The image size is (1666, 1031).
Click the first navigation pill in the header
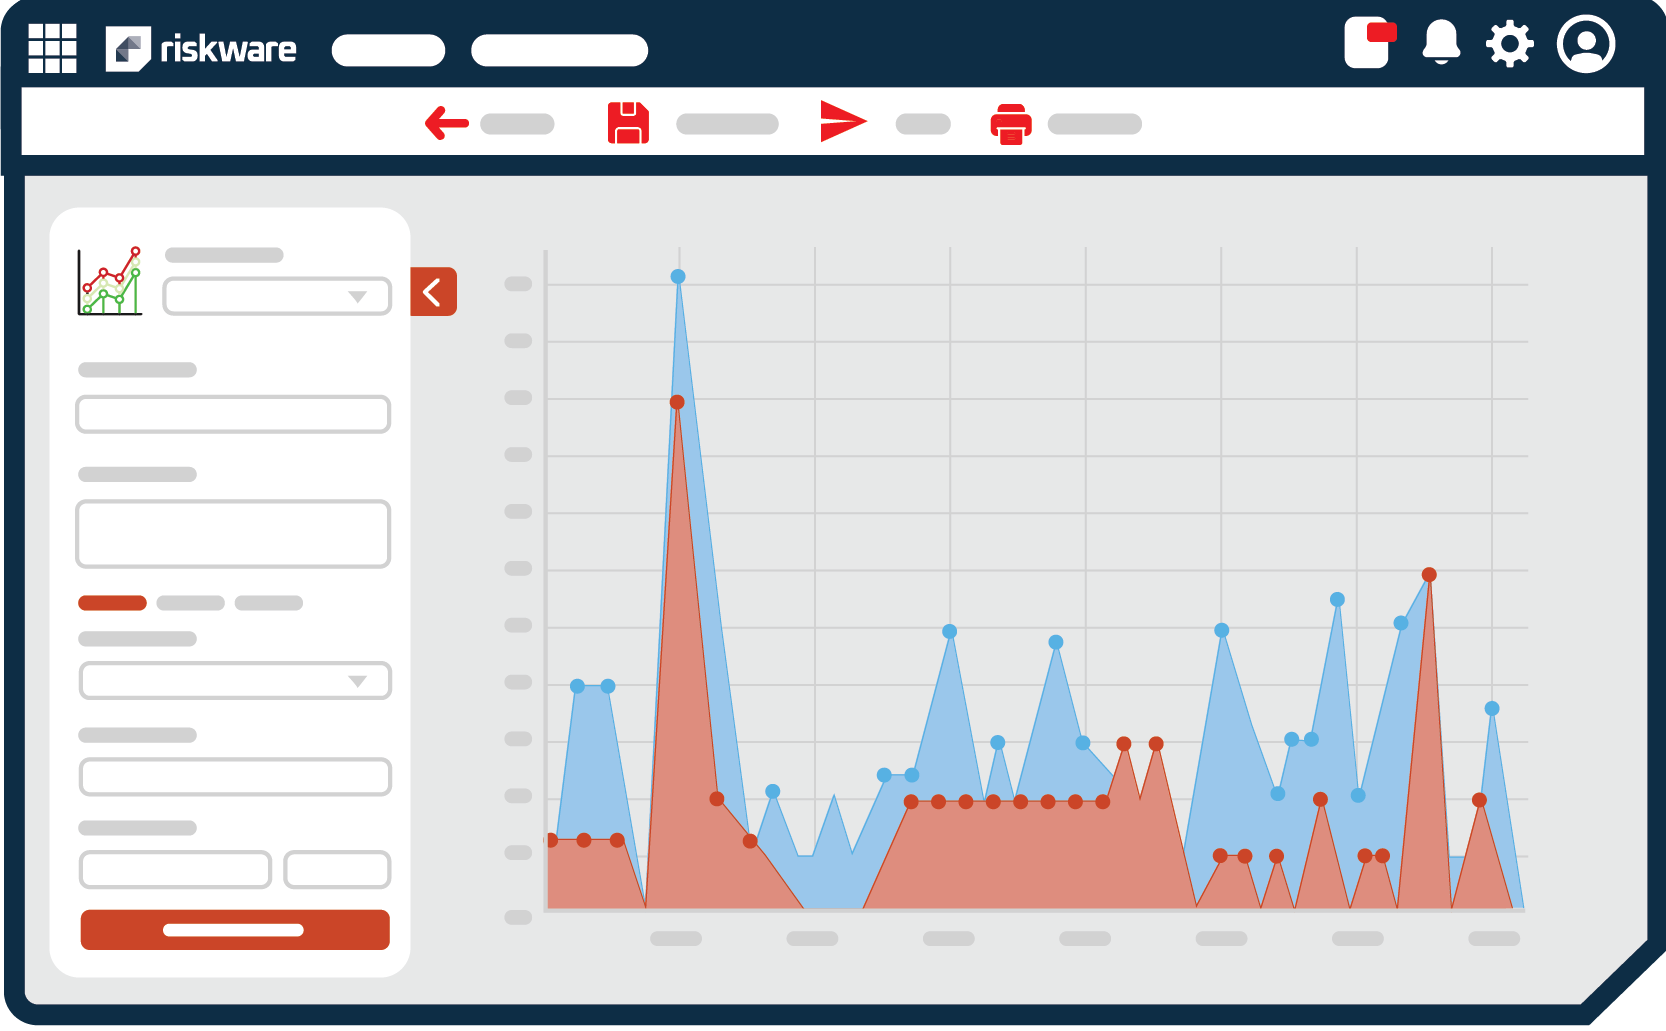coord(388,50)
